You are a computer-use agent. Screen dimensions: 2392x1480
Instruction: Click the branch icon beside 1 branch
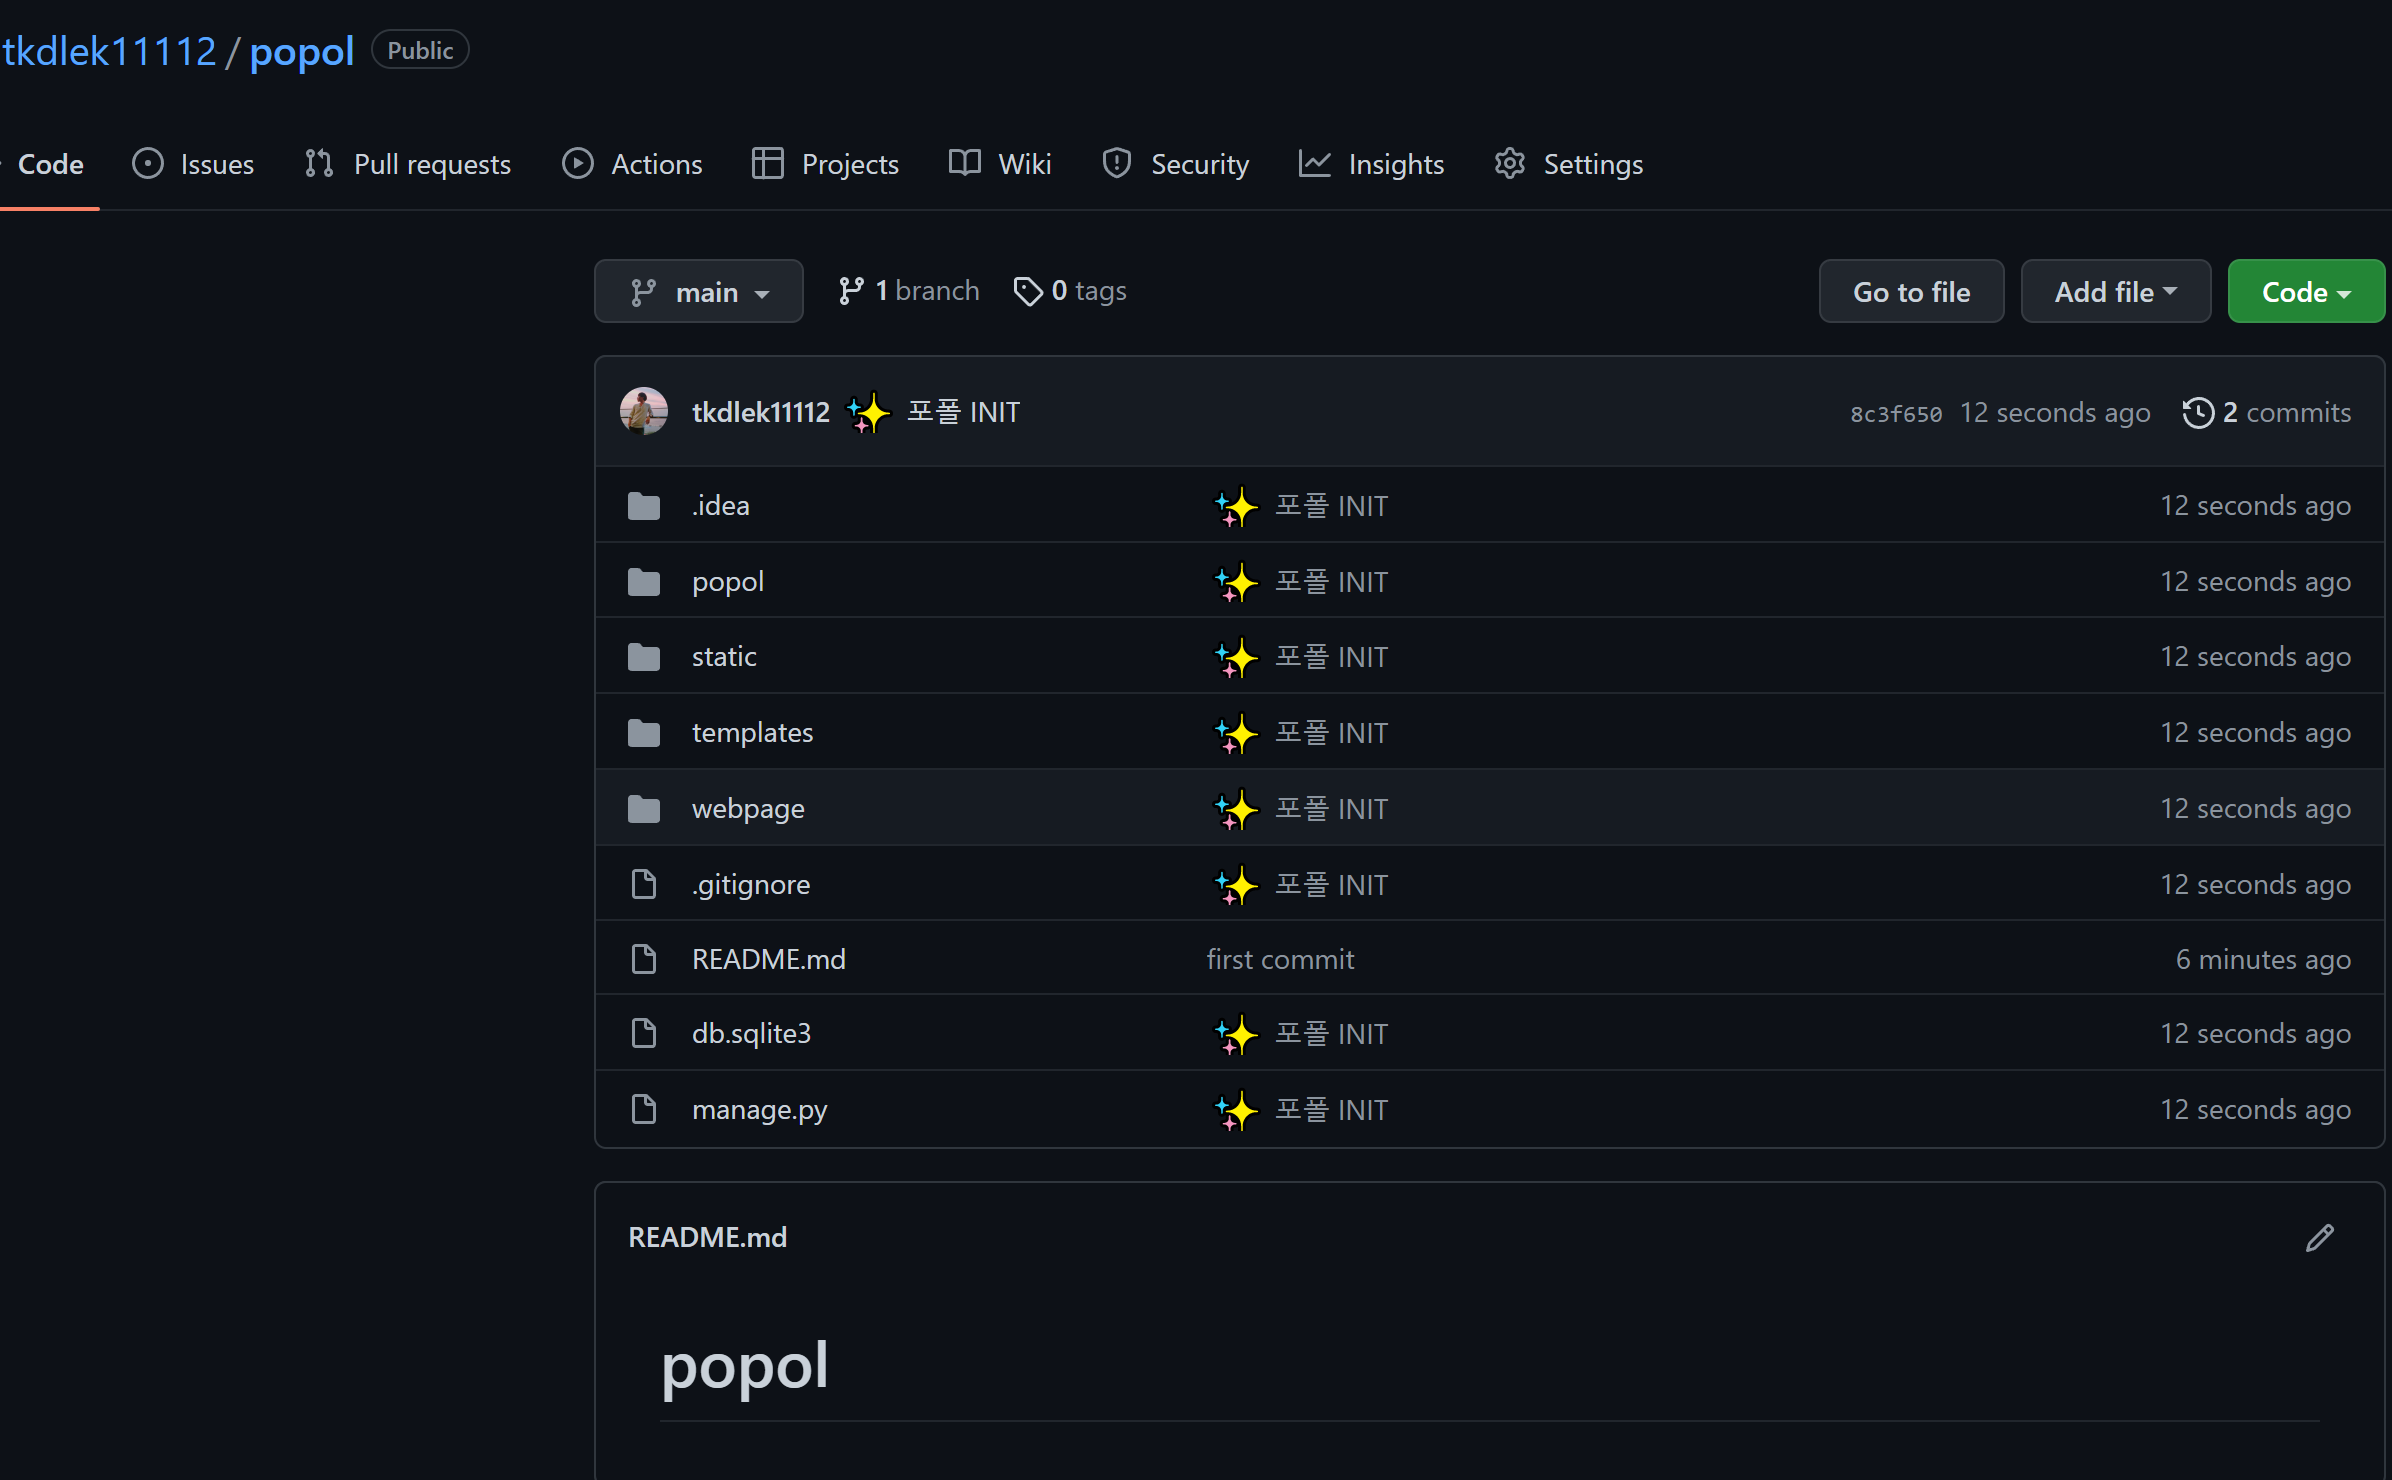click(851, 291)
